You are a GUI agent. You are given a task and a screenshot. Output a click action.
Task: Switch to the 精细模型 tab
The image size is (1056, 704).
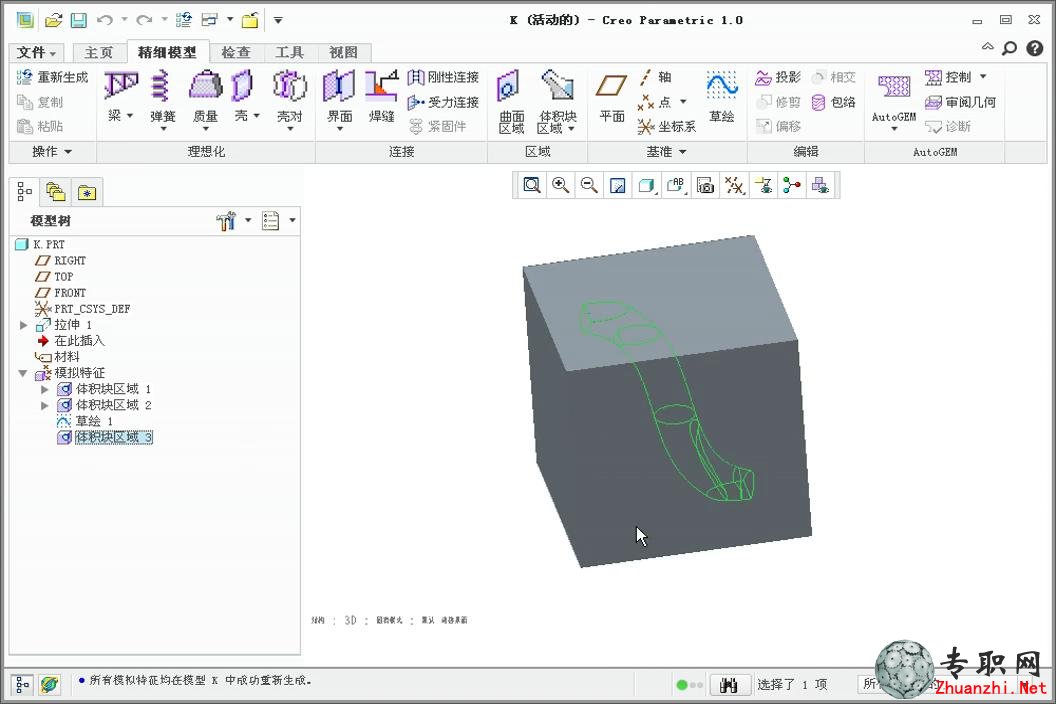[x=167, y=52]
